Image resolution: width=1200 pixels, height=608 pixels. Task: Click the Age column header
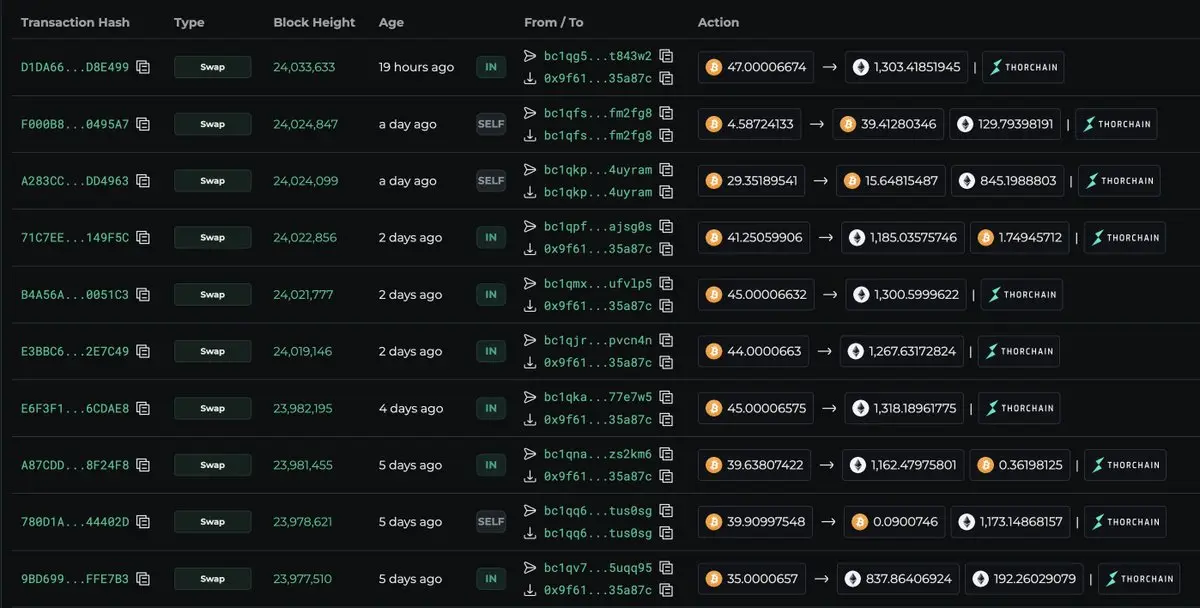(390, 22)
